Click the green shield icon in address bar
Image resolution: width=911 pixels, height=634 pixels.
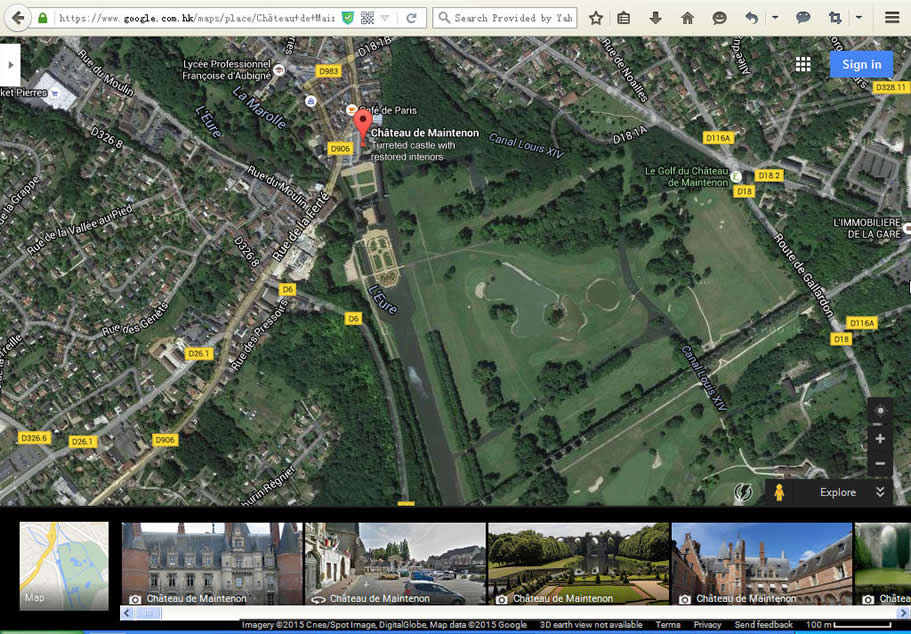[347, 18]
